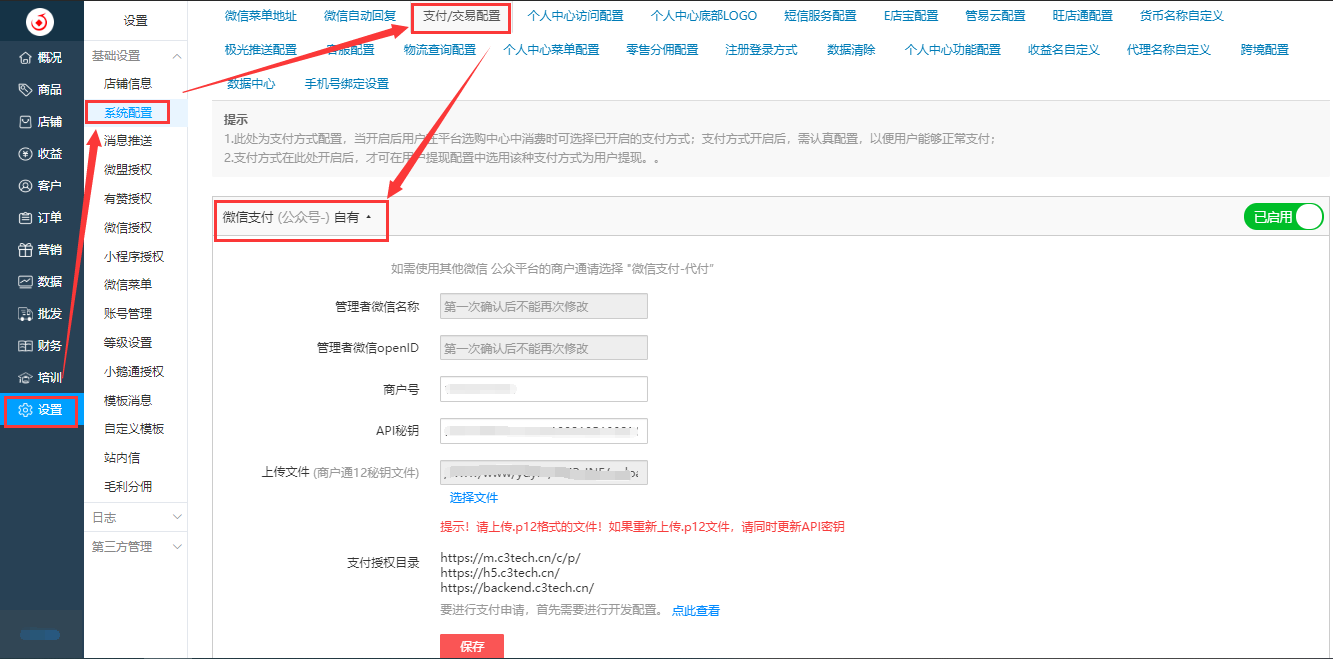Switch to 极光推送配置 tab

pyautogui.click(x=261, y=50)
